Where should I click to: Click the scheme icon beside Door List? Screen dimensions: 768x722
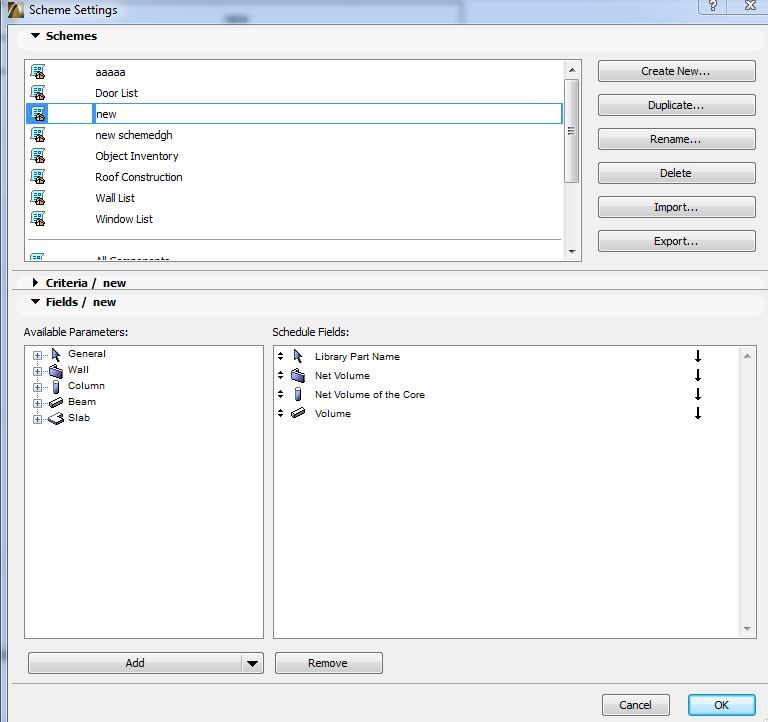(38, 93)
